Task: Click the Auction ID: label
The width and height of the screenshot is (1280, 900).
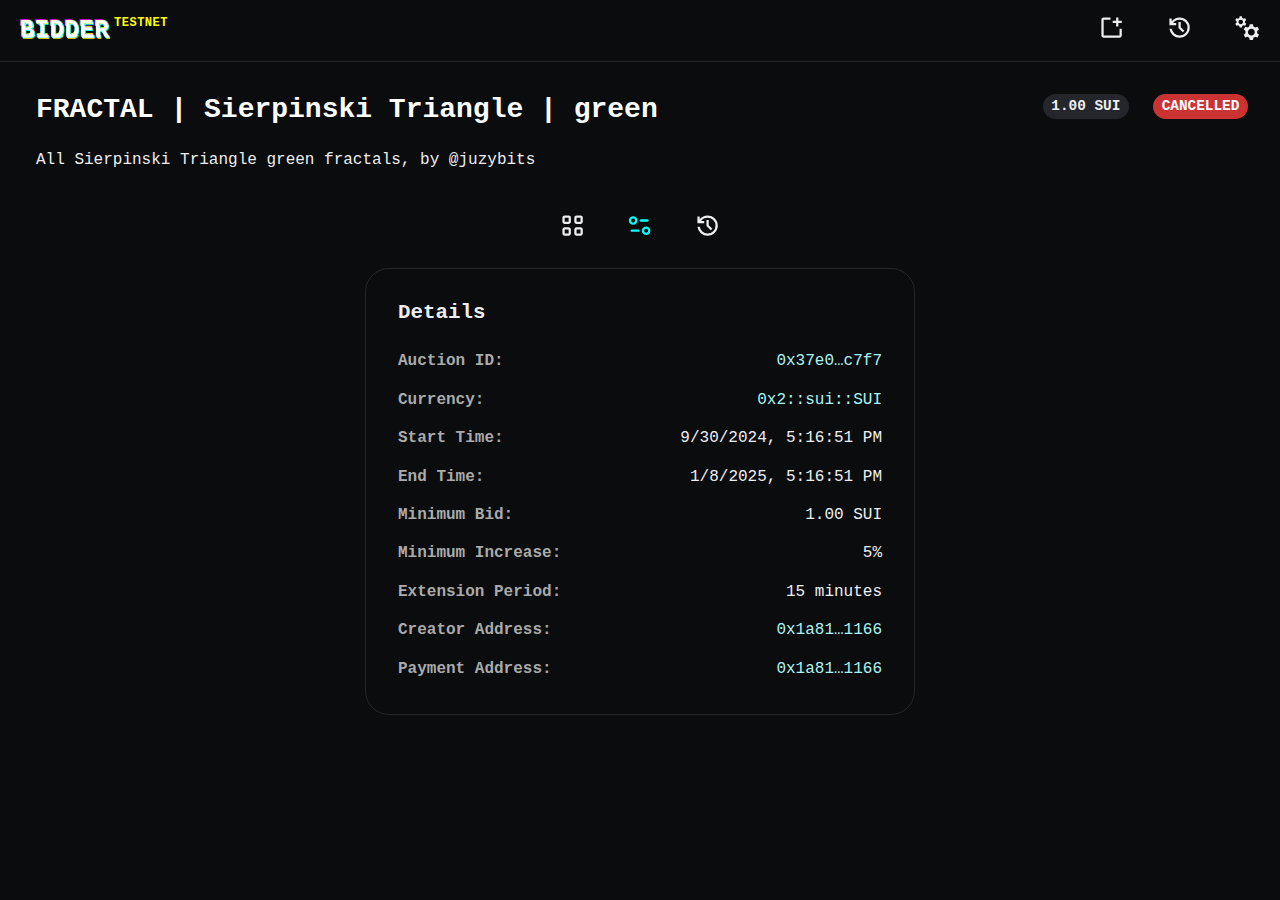Action: 451,360
